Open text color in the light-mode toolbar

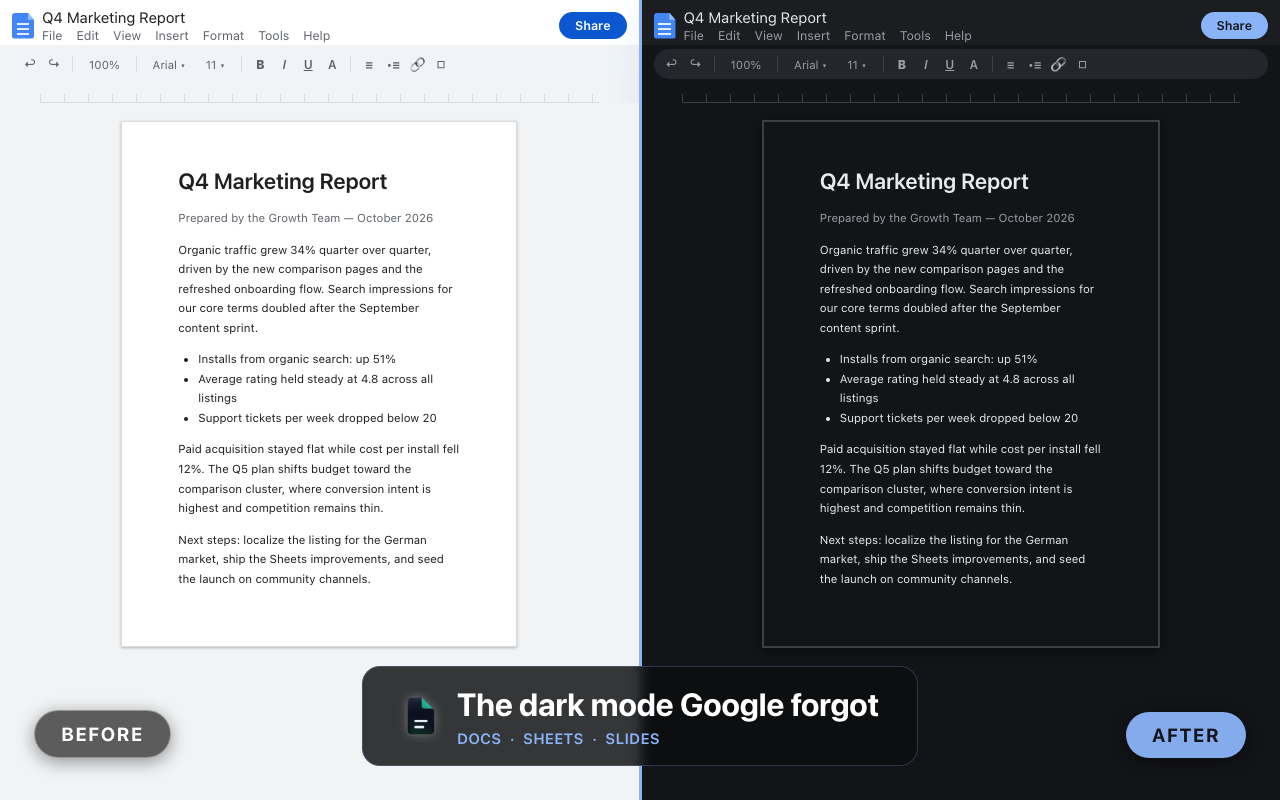coord(332,65)
